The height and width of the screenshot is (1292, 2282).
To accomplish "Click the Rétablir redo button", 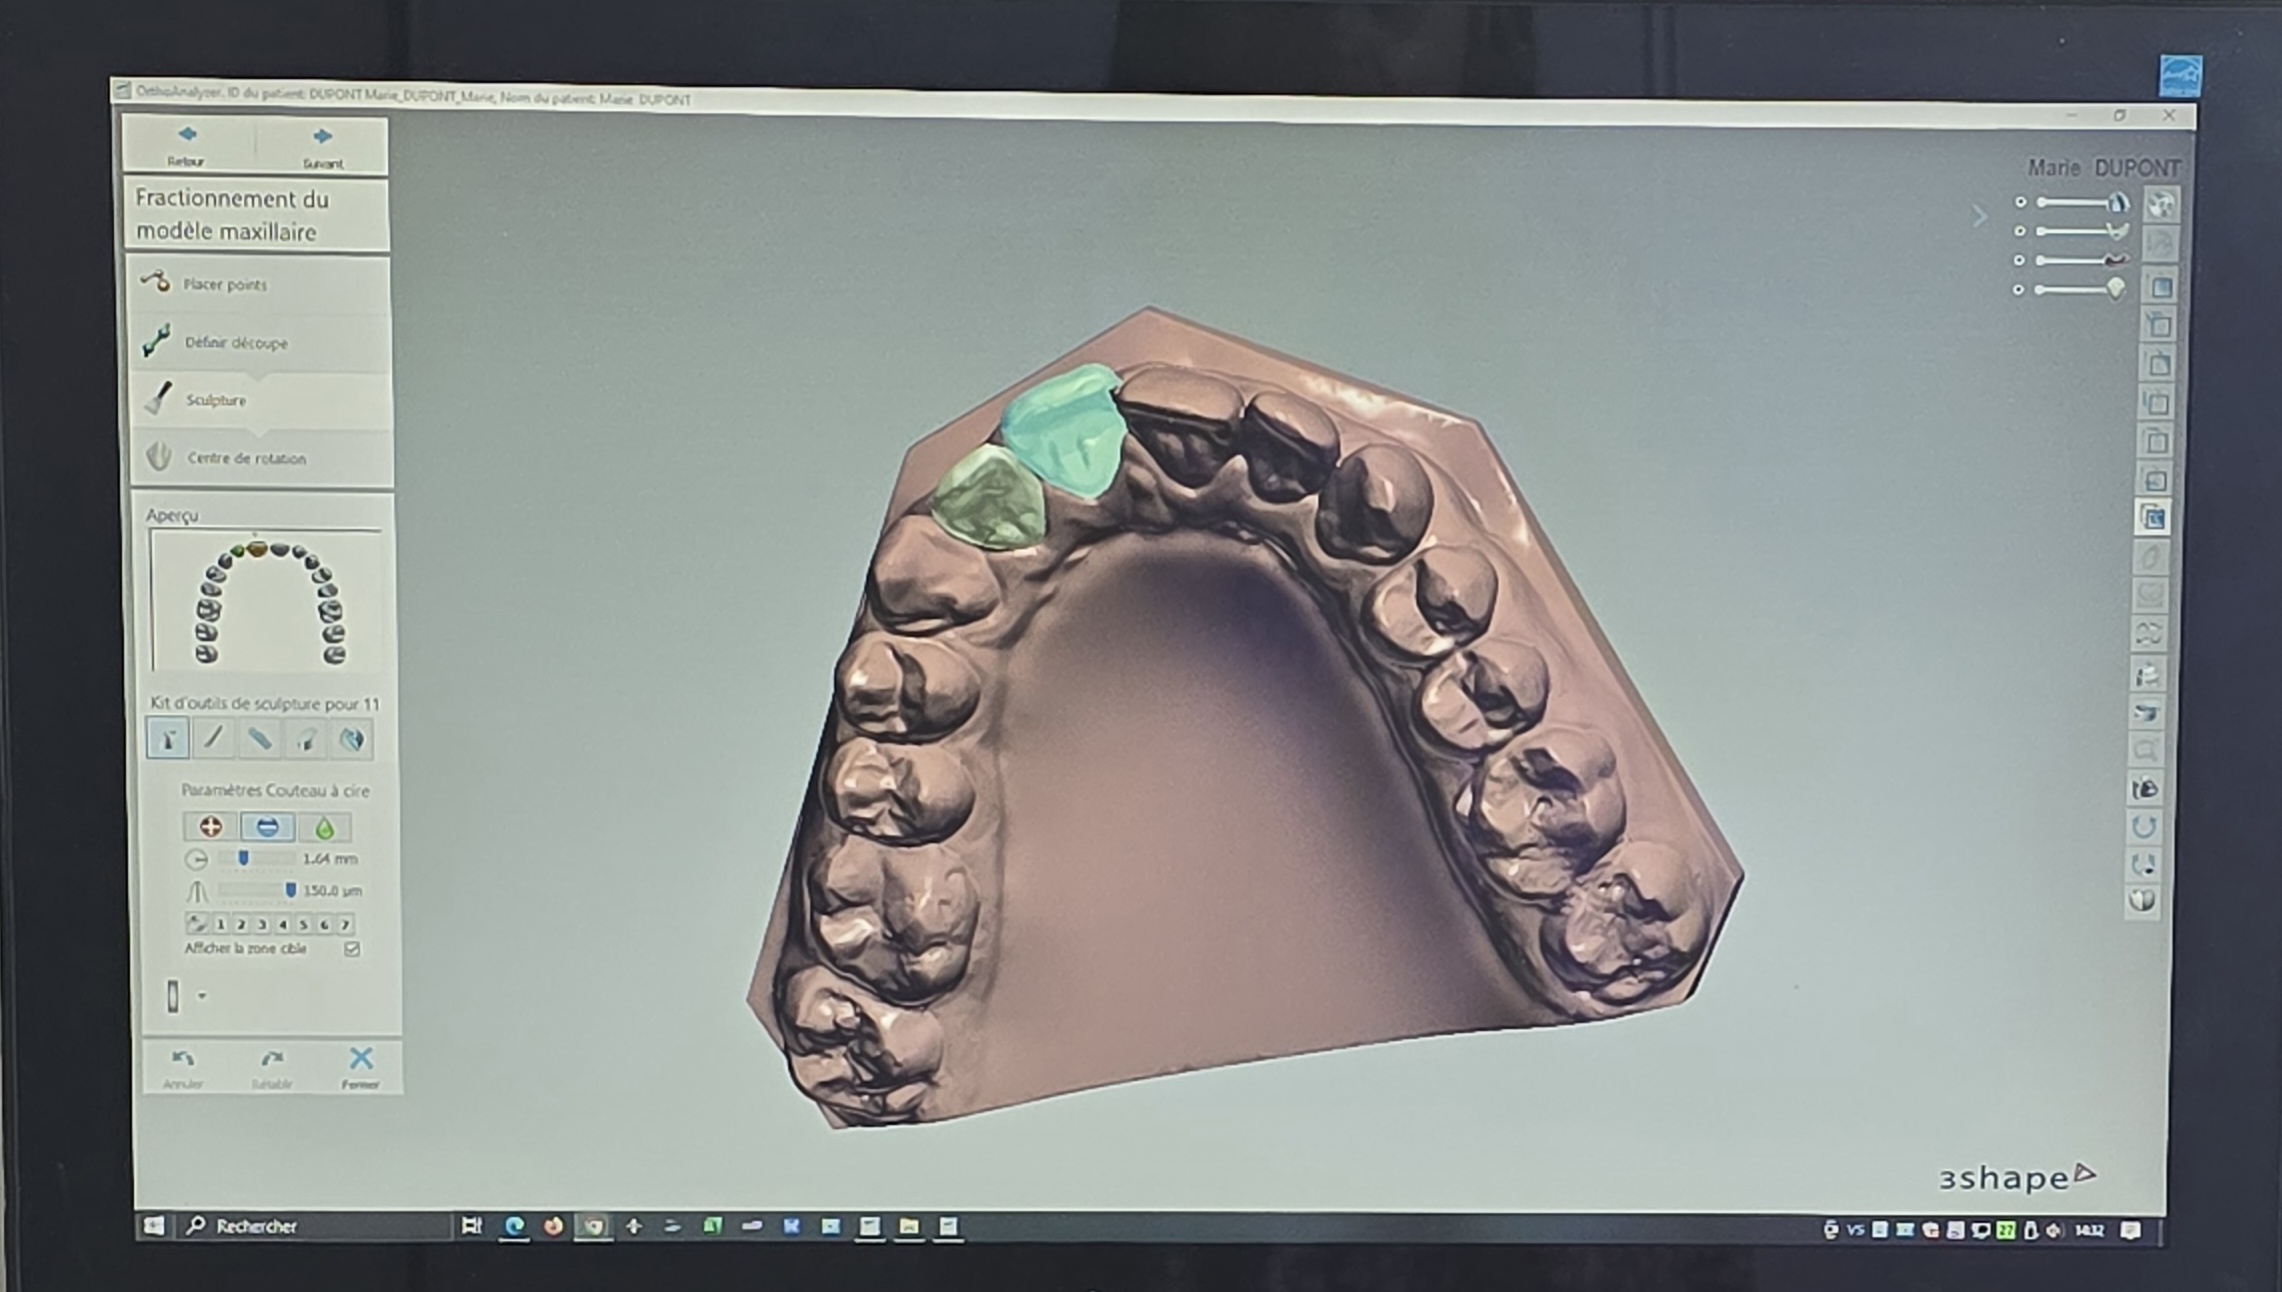I will click(x=272, y=1068).
